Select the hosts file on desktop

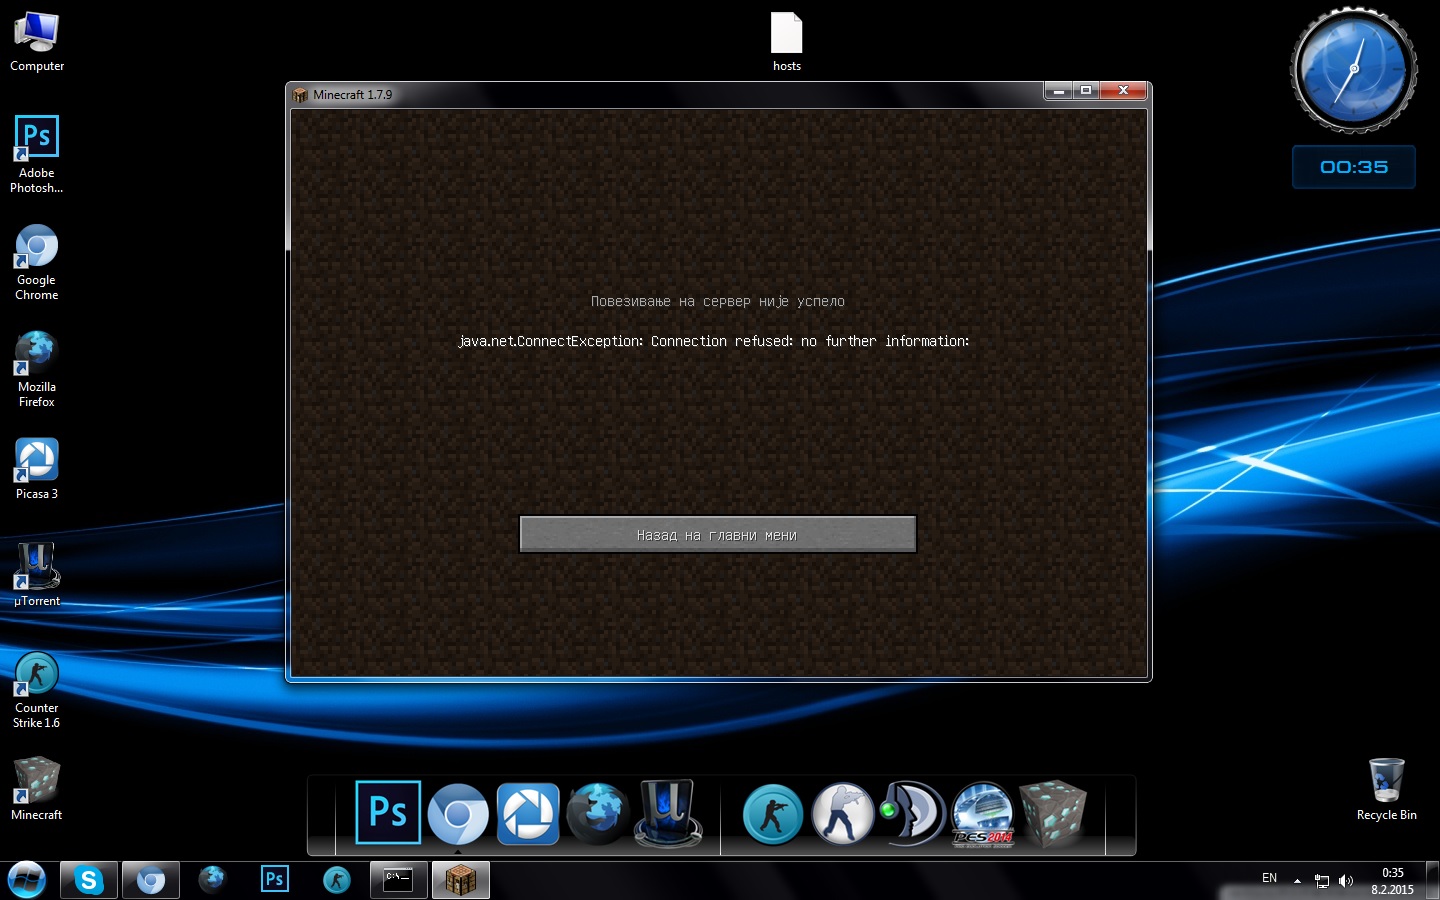(x=787, y=42)
